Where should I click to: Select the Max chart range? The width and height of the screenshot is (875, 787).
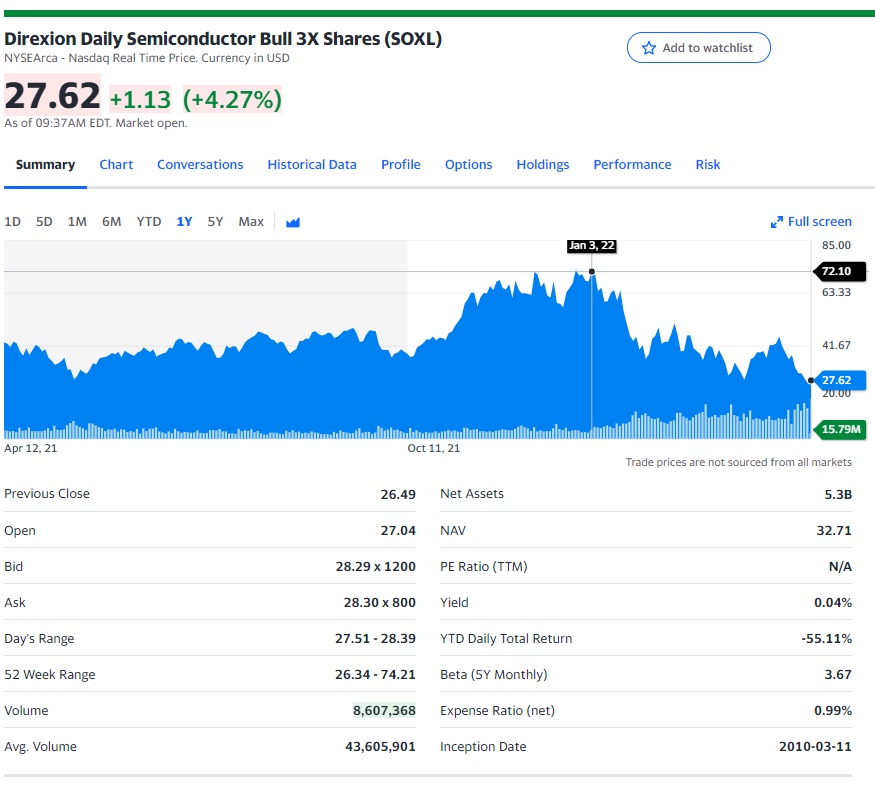click(251, 222)
